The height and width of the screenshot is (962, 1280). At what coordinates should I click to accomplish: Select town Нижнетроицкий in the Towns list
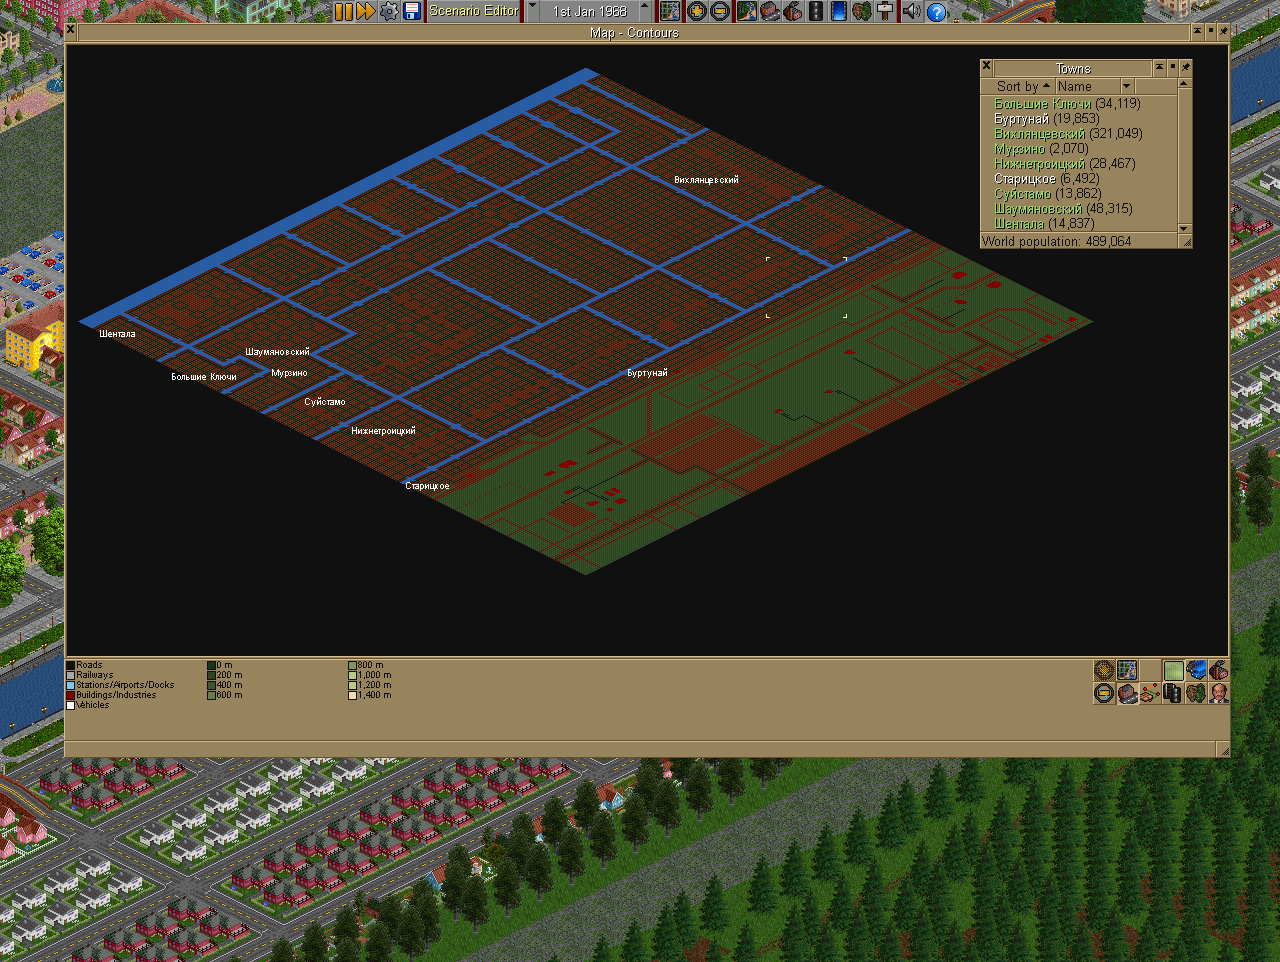point(1078,163)
